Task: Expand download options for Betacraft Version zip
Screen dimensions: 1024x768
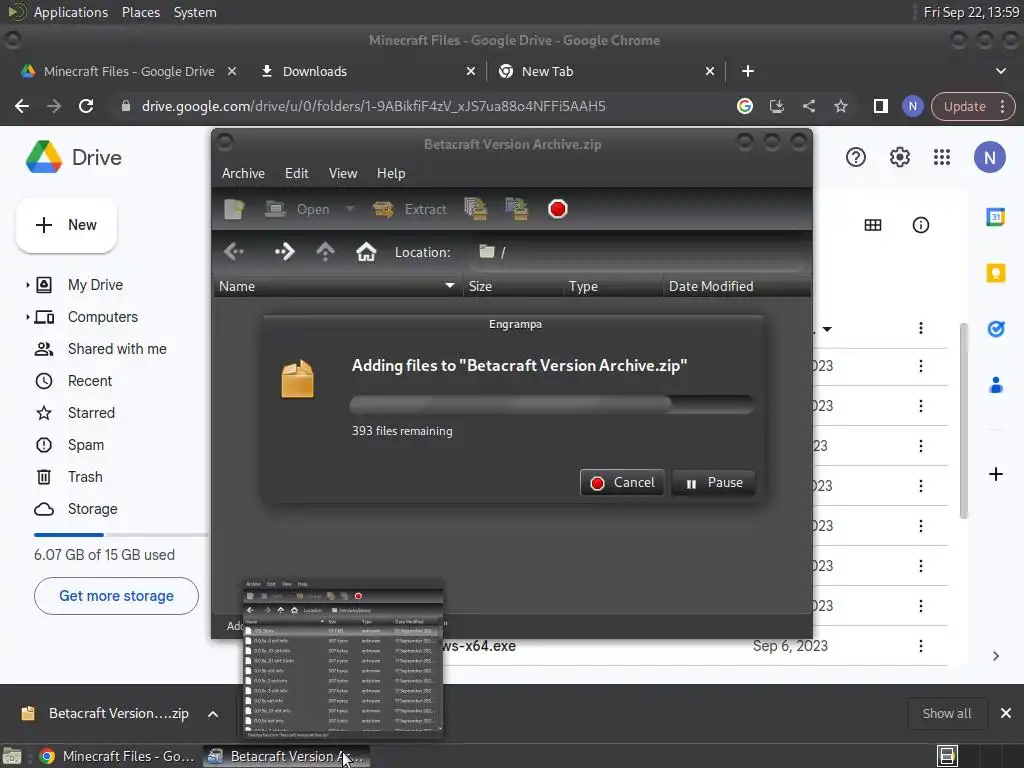Action: 213,714
